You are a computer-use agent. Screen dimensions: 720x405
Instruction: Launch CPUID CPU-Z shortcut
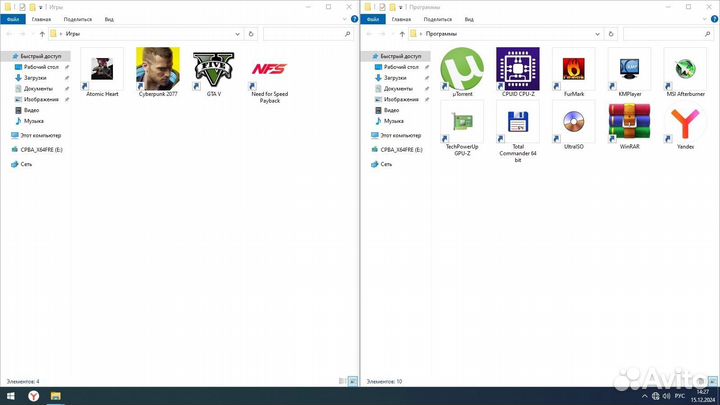click(x=518, y=72)
